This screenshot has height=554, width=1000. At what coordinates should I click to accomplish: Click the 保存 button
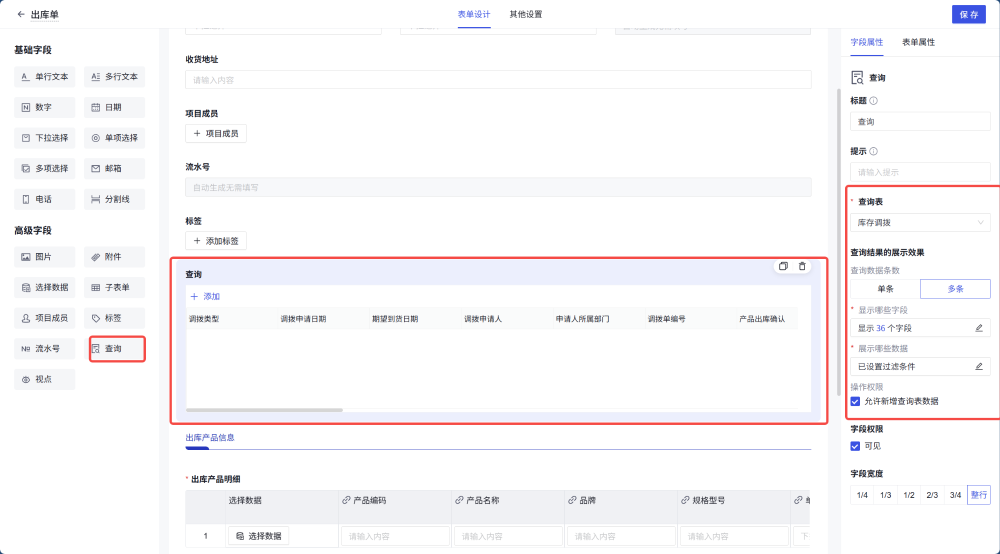968,14
